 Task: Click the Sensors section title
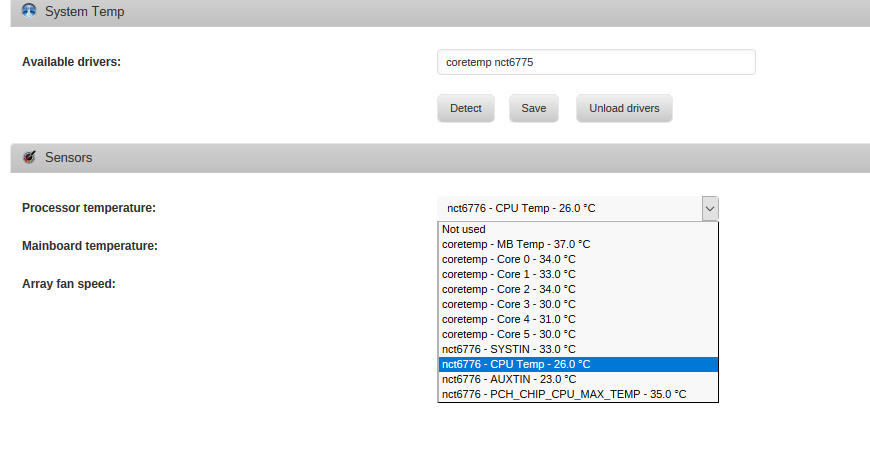(x=68, y=158)
